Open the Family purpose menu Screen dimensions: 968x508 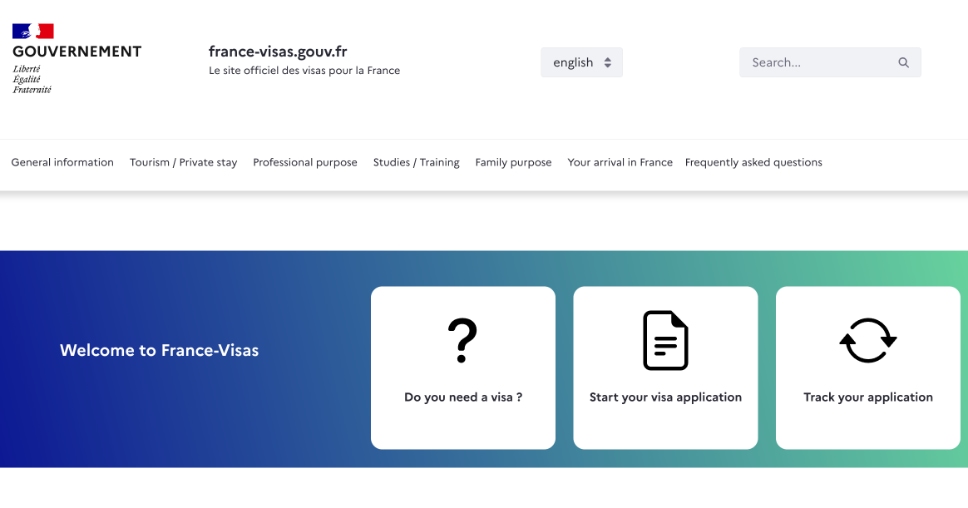[513, 162]
